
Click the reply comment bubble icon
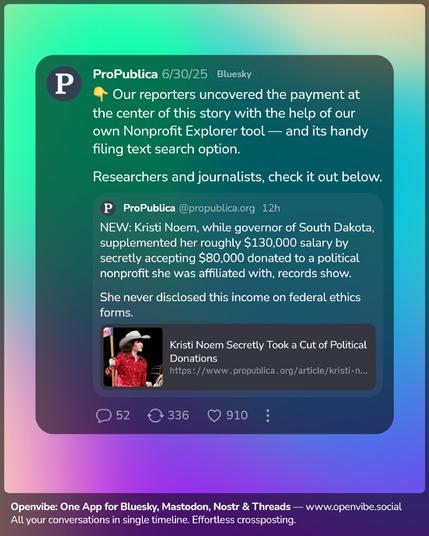104,416
